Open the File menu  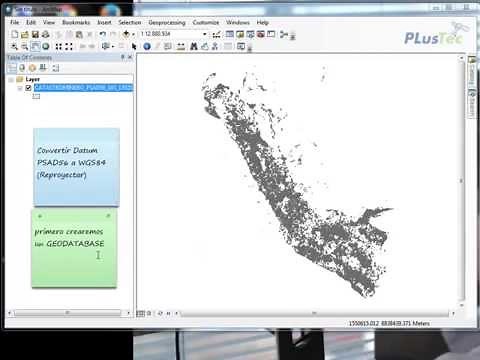15,22
